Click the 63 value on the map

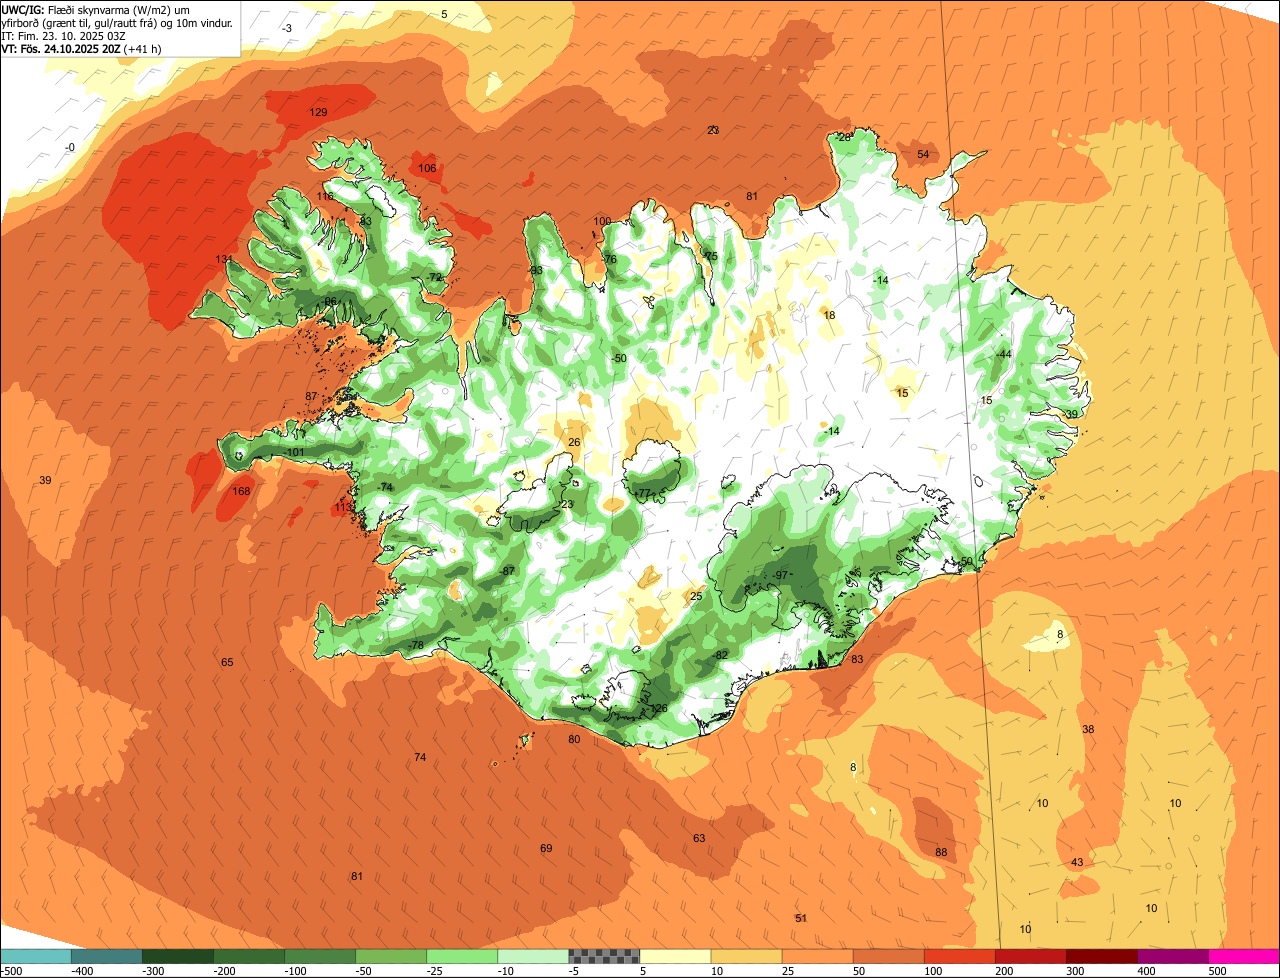(x=699, y=838)
